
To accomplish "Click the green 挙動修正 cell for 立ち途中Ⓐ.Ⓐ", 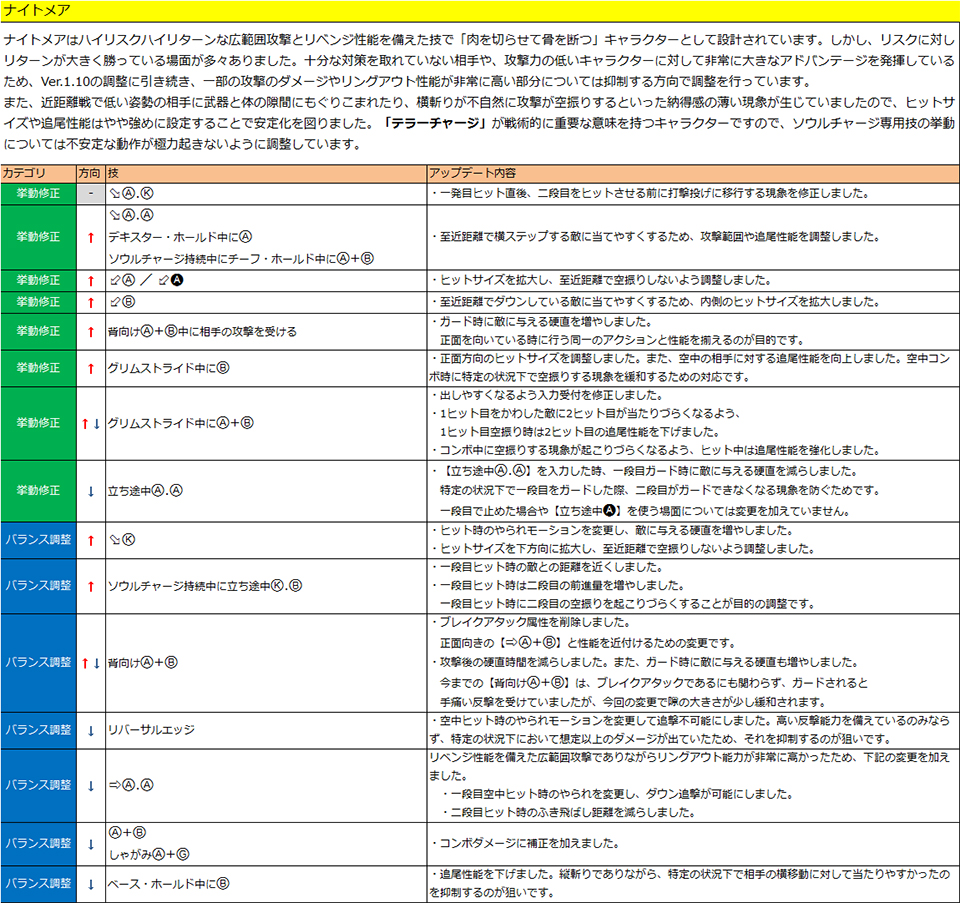I will (x=38, y=490).
